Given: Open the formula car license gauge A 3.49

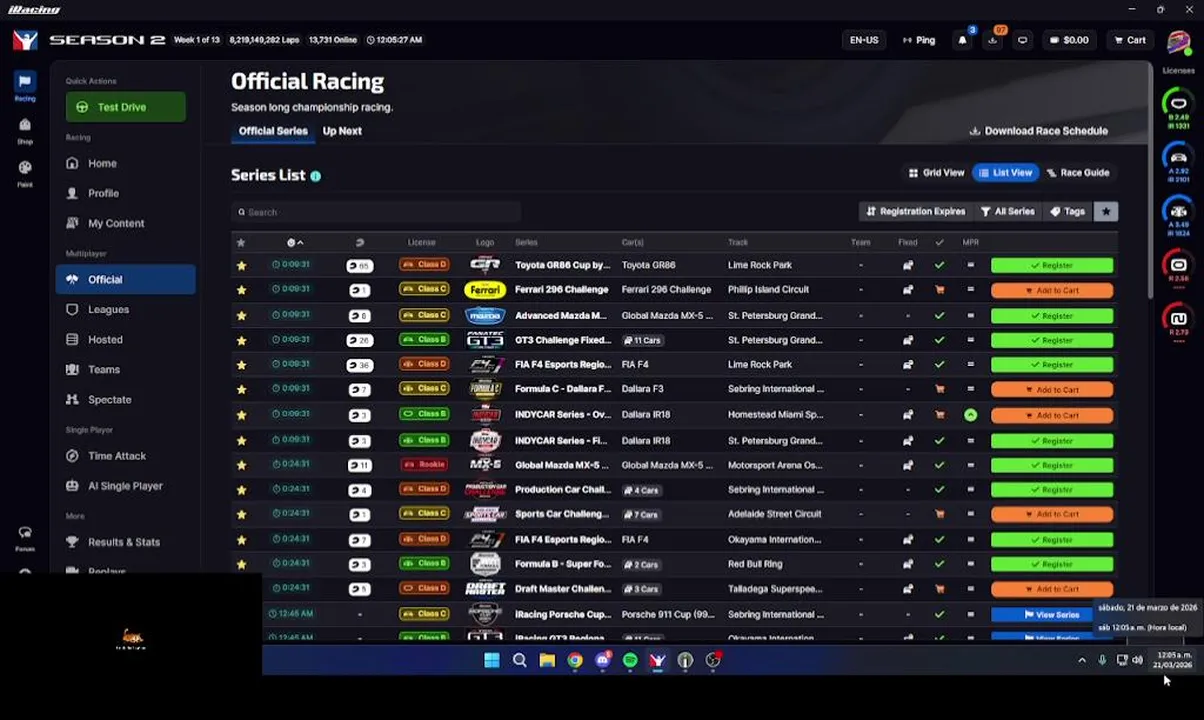Looking at the screenshot, I should coord(1179,215).
